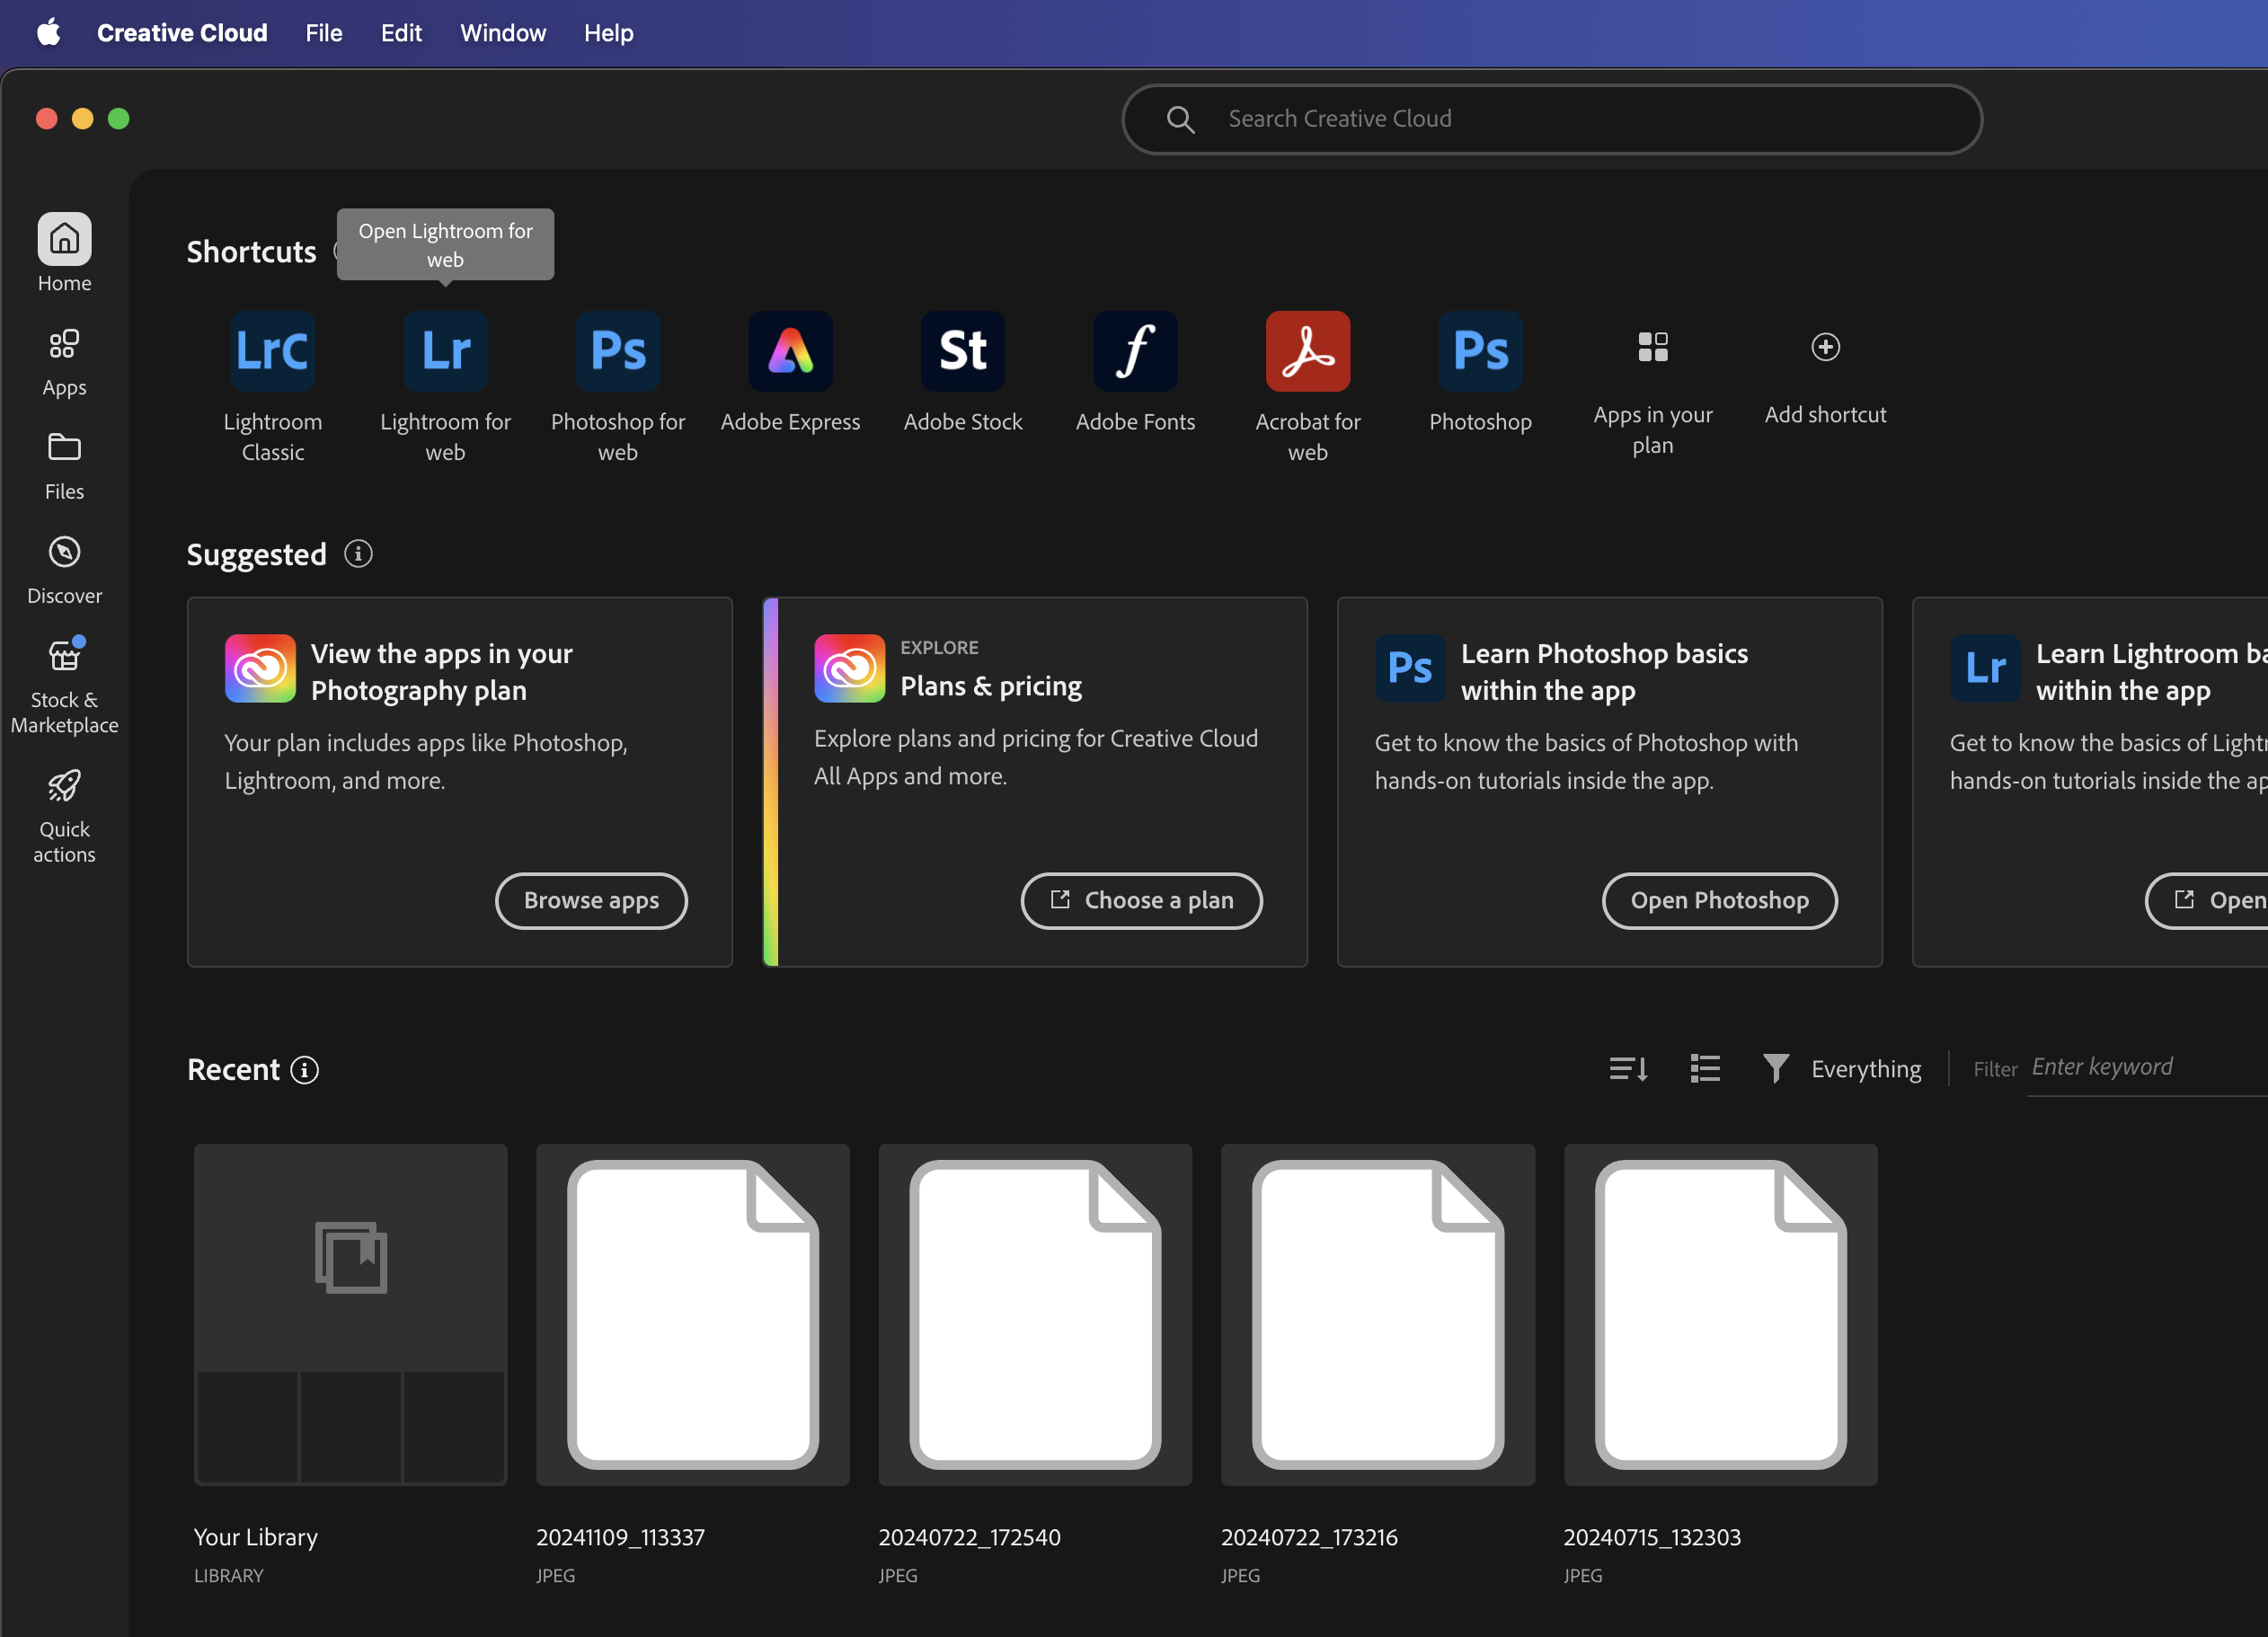Open Adobe Fonts shortcut
This screenshot has height=1637, width=2268.
click(1135, 352)
